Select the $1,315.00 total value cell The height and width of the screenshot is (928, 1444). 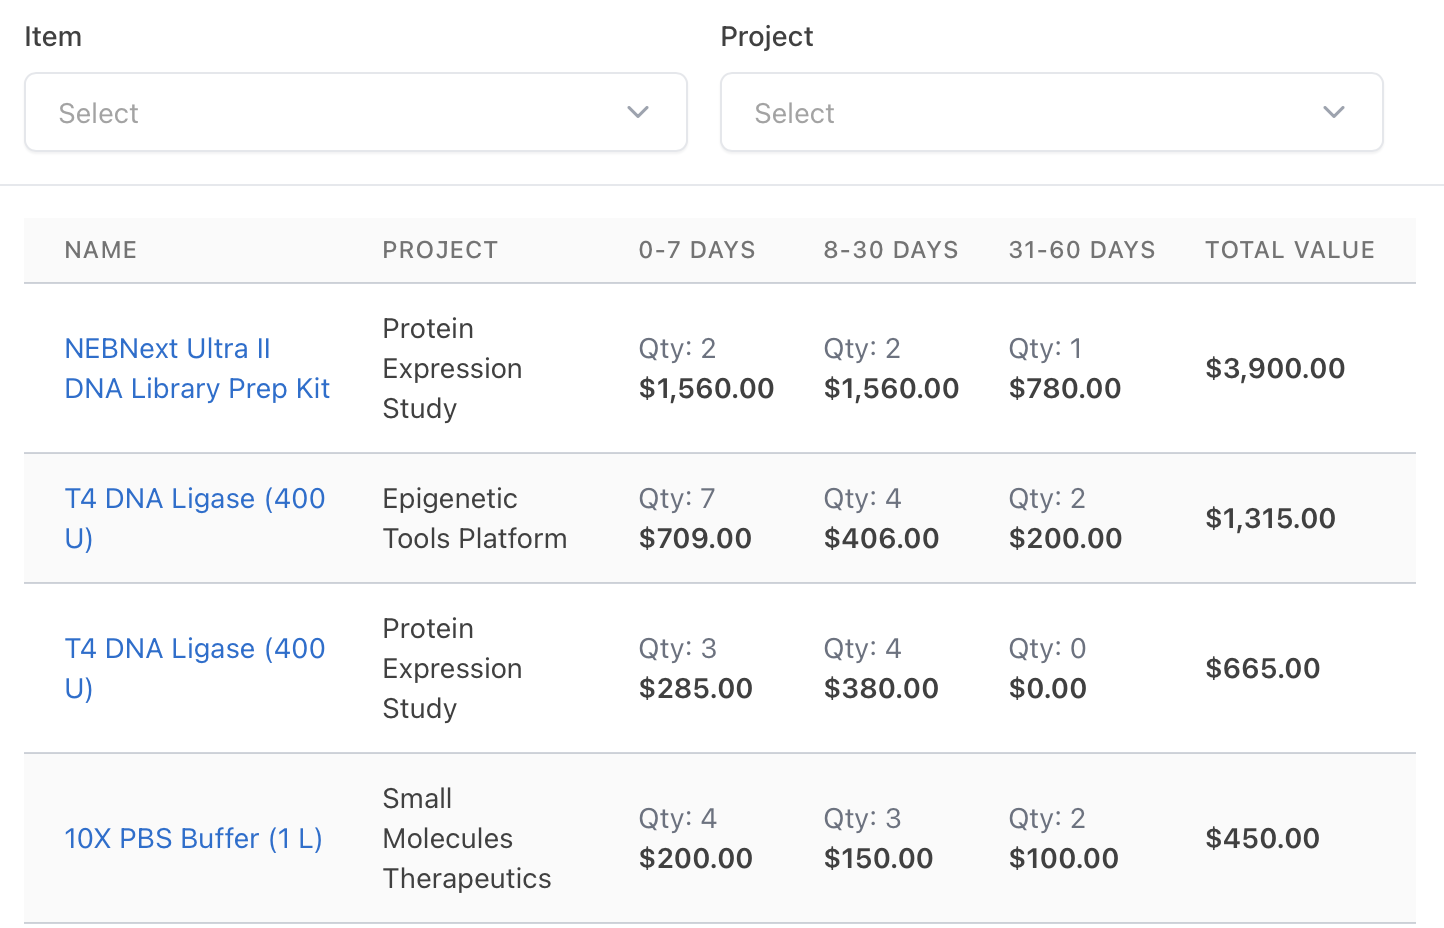1270,518
